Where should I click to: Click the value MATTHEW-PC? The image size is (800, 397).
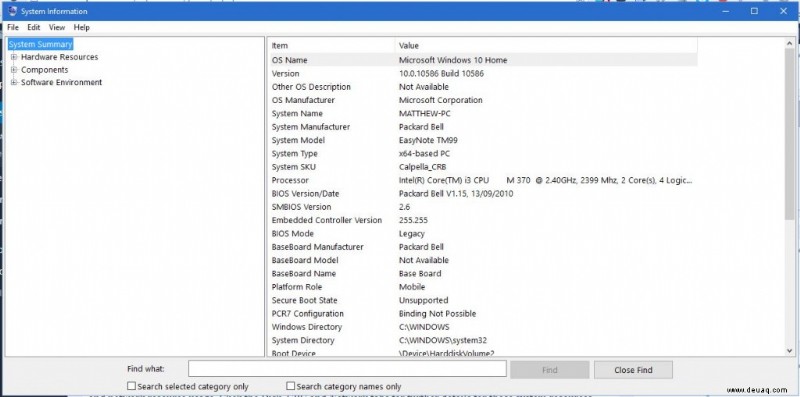[x=425, y=113]
